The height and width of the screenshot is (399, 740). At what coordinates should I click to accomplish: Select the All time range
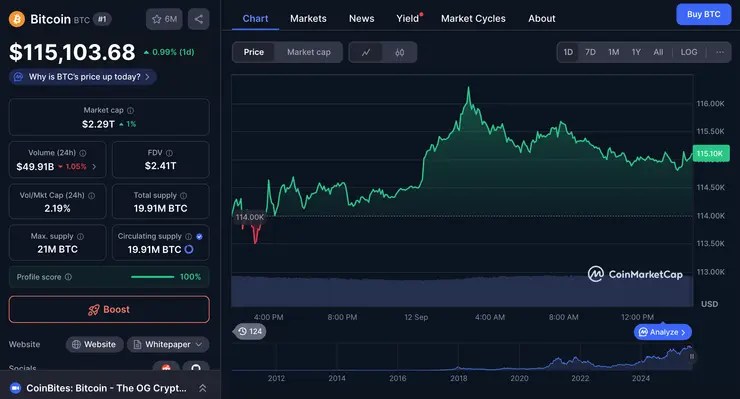point(658,52)
